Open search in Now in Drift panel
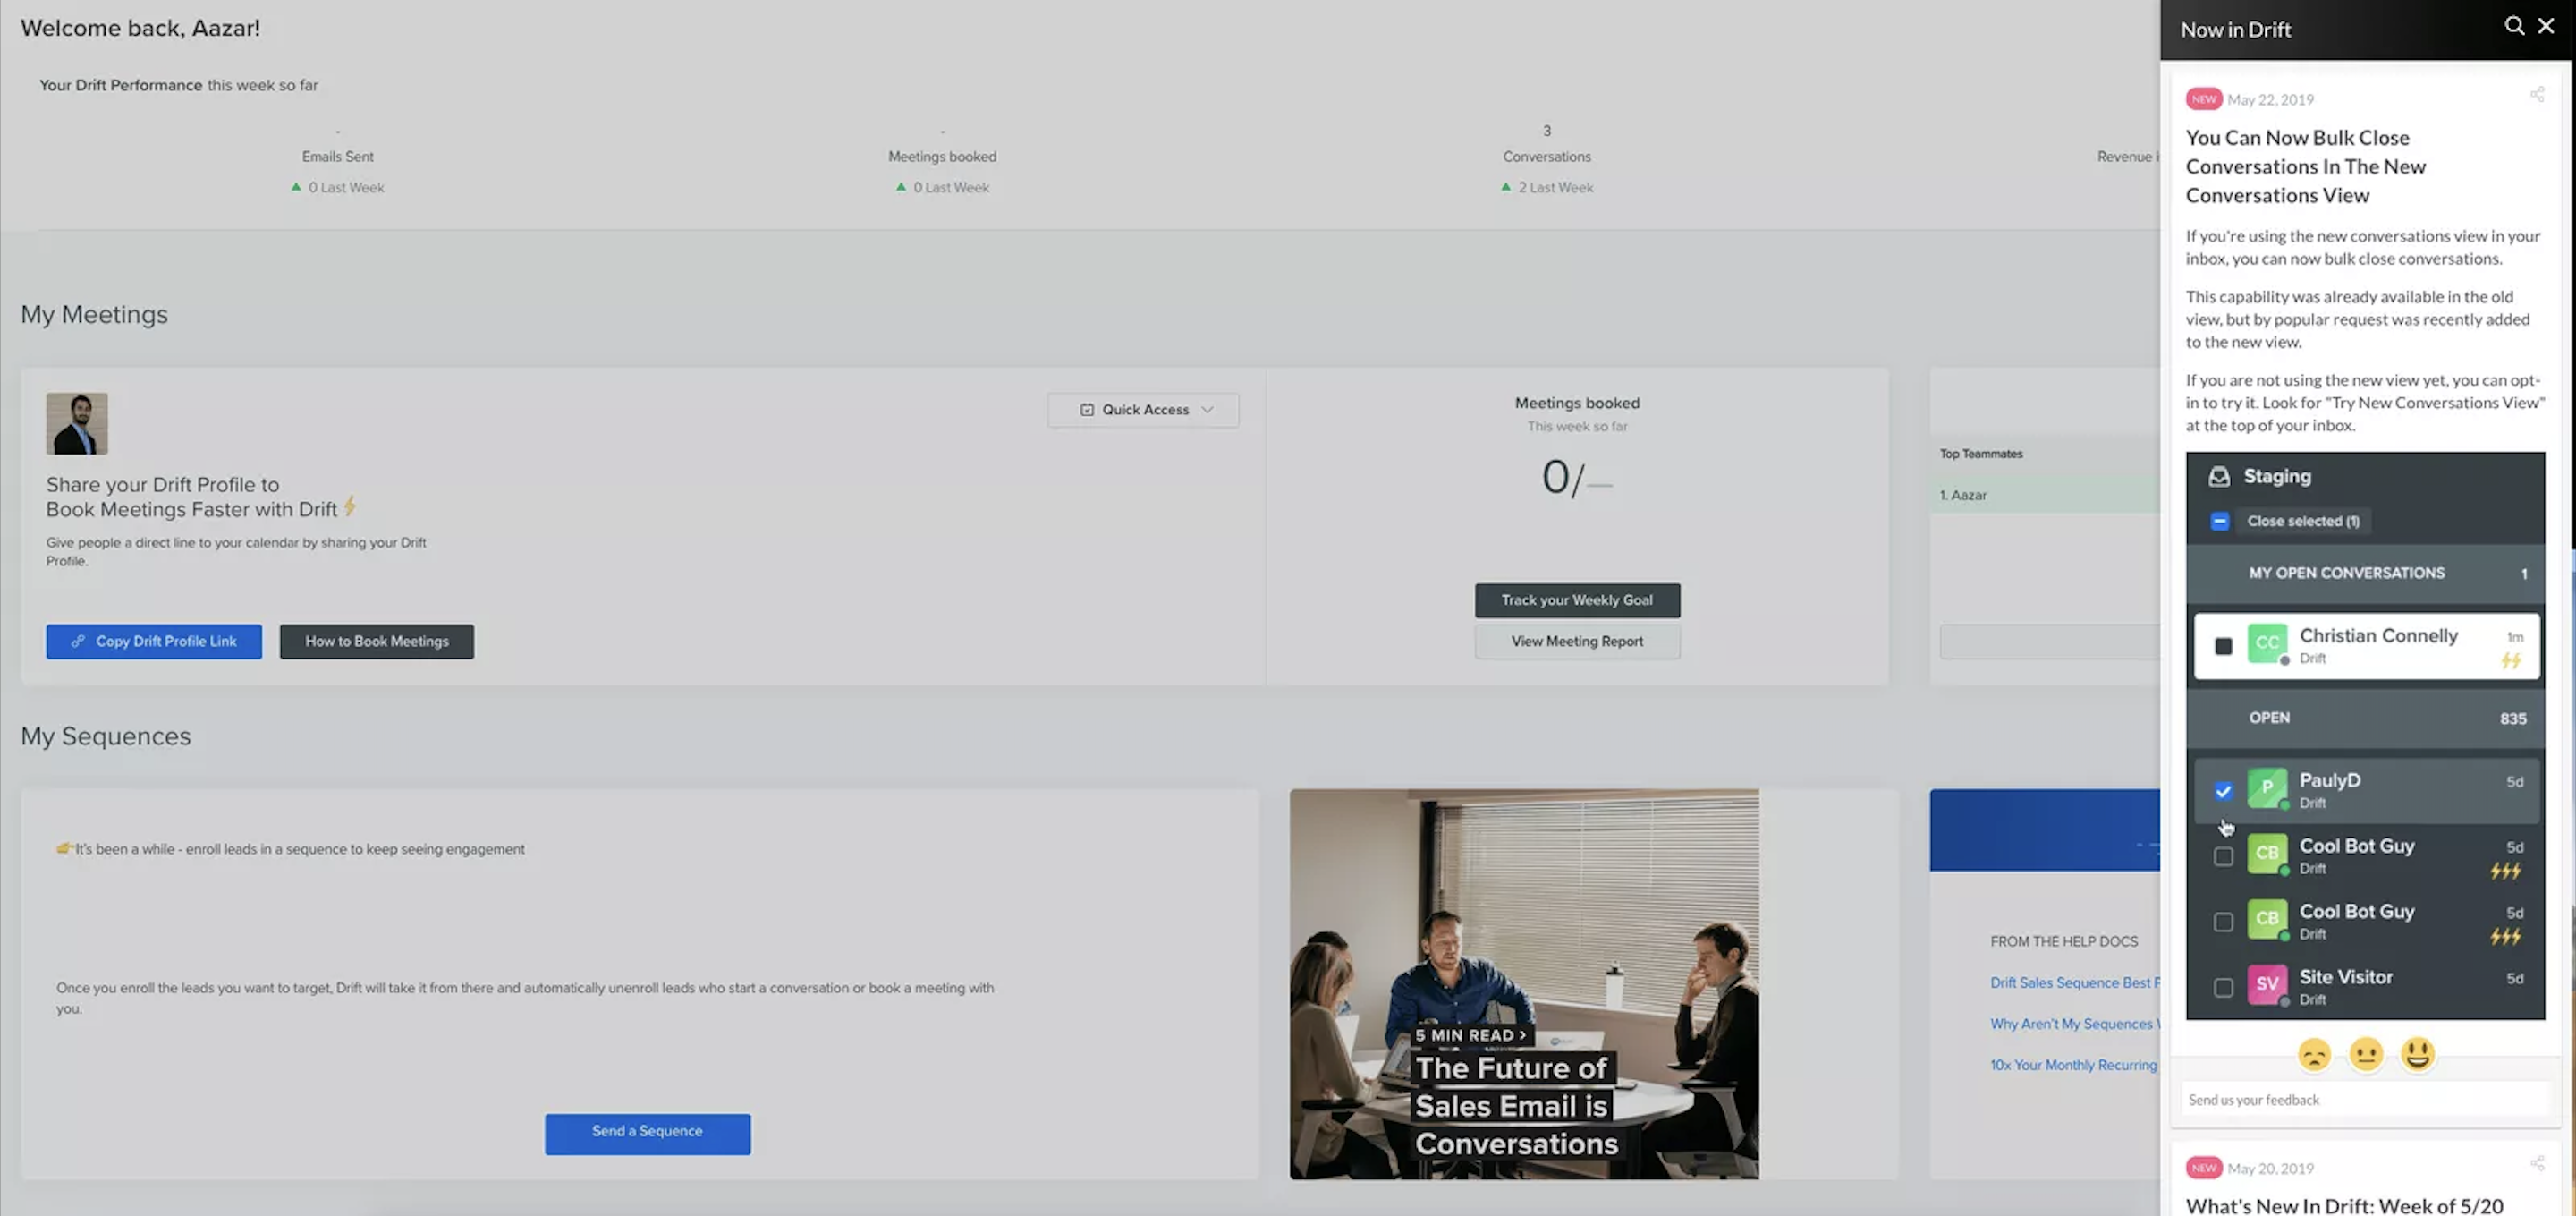This screenshot has width=2576, height=1216. [2513, 27]
